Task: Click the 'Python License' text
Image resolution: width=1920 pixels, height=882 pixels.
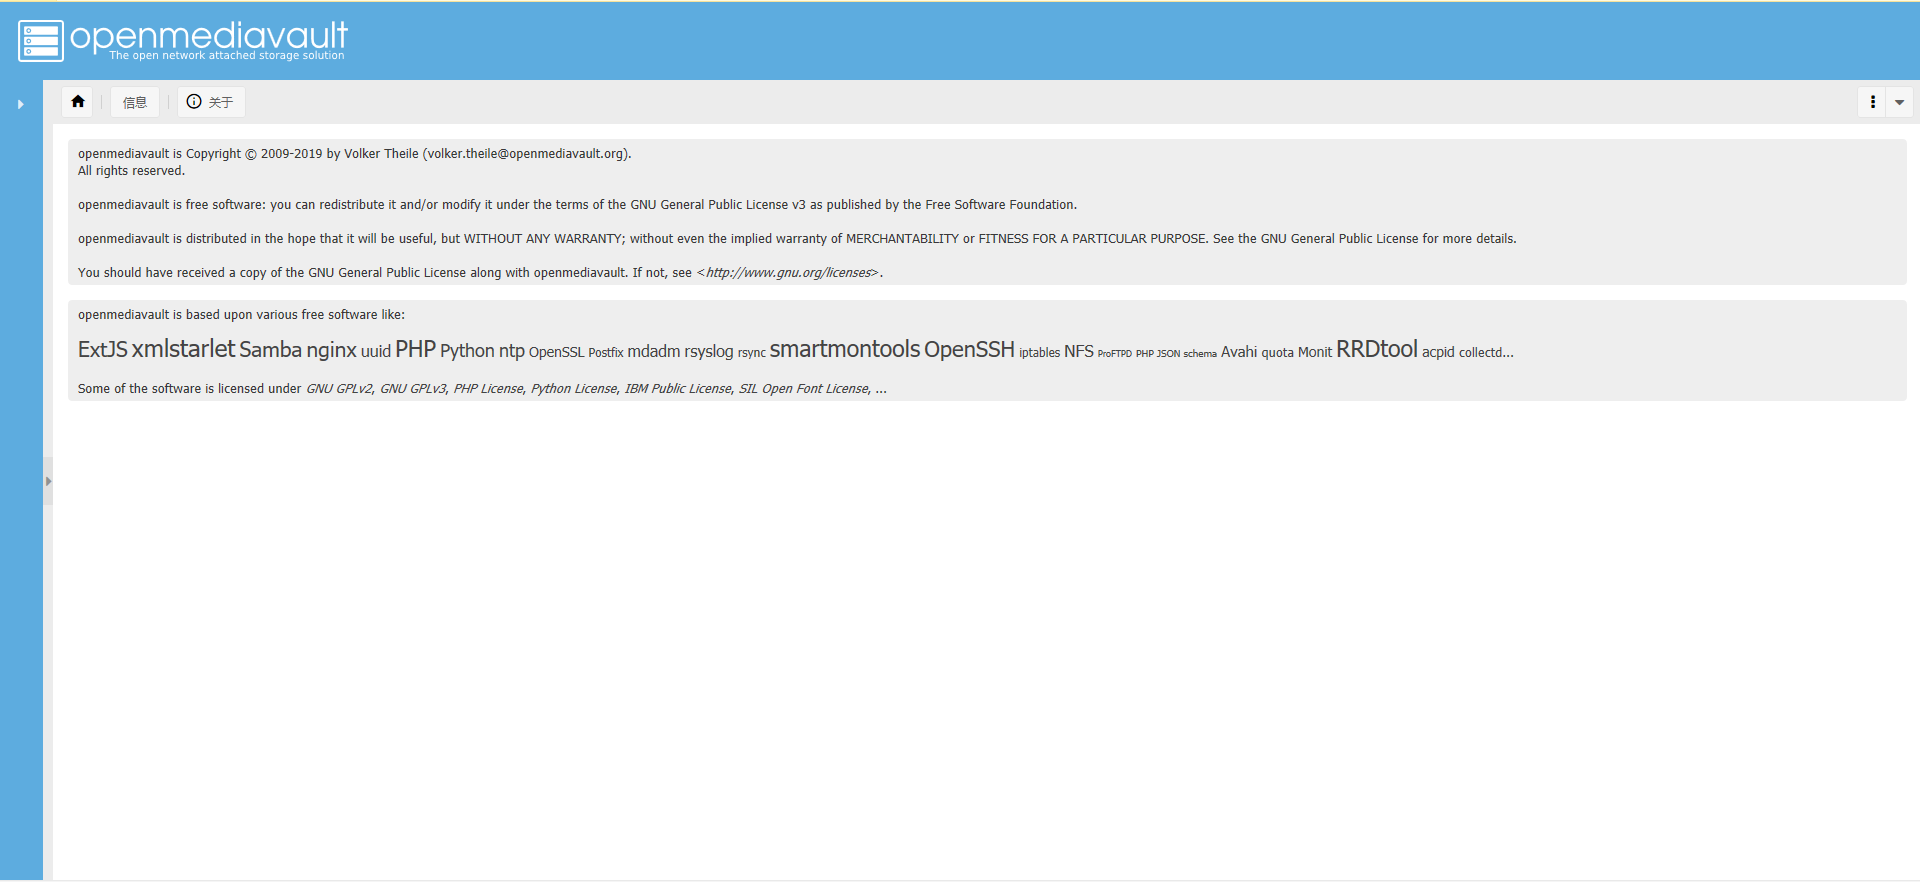Action: (573, 389)
